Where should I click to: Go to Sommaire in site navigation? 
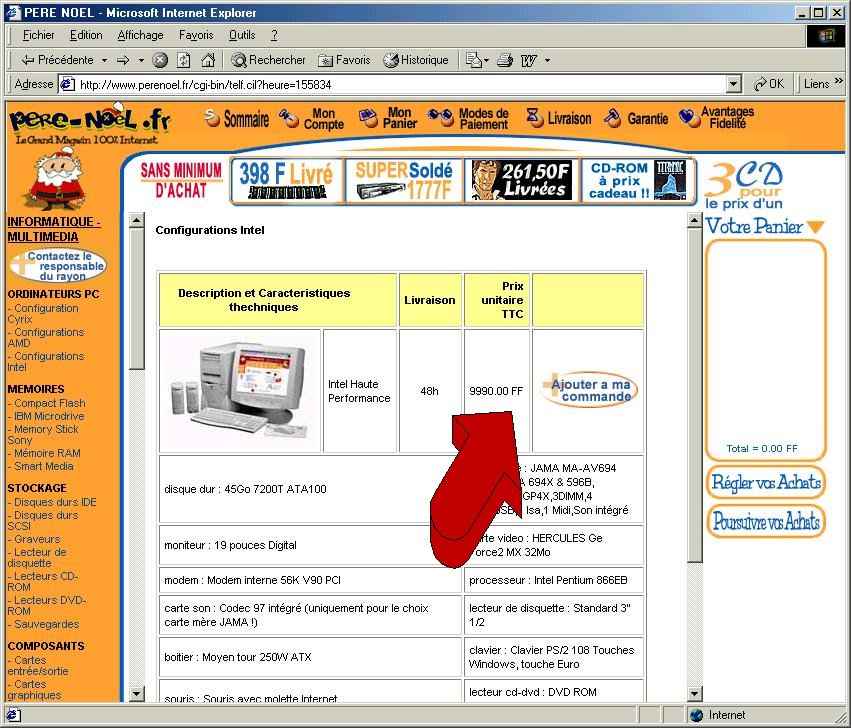click(x=237, y=118)
